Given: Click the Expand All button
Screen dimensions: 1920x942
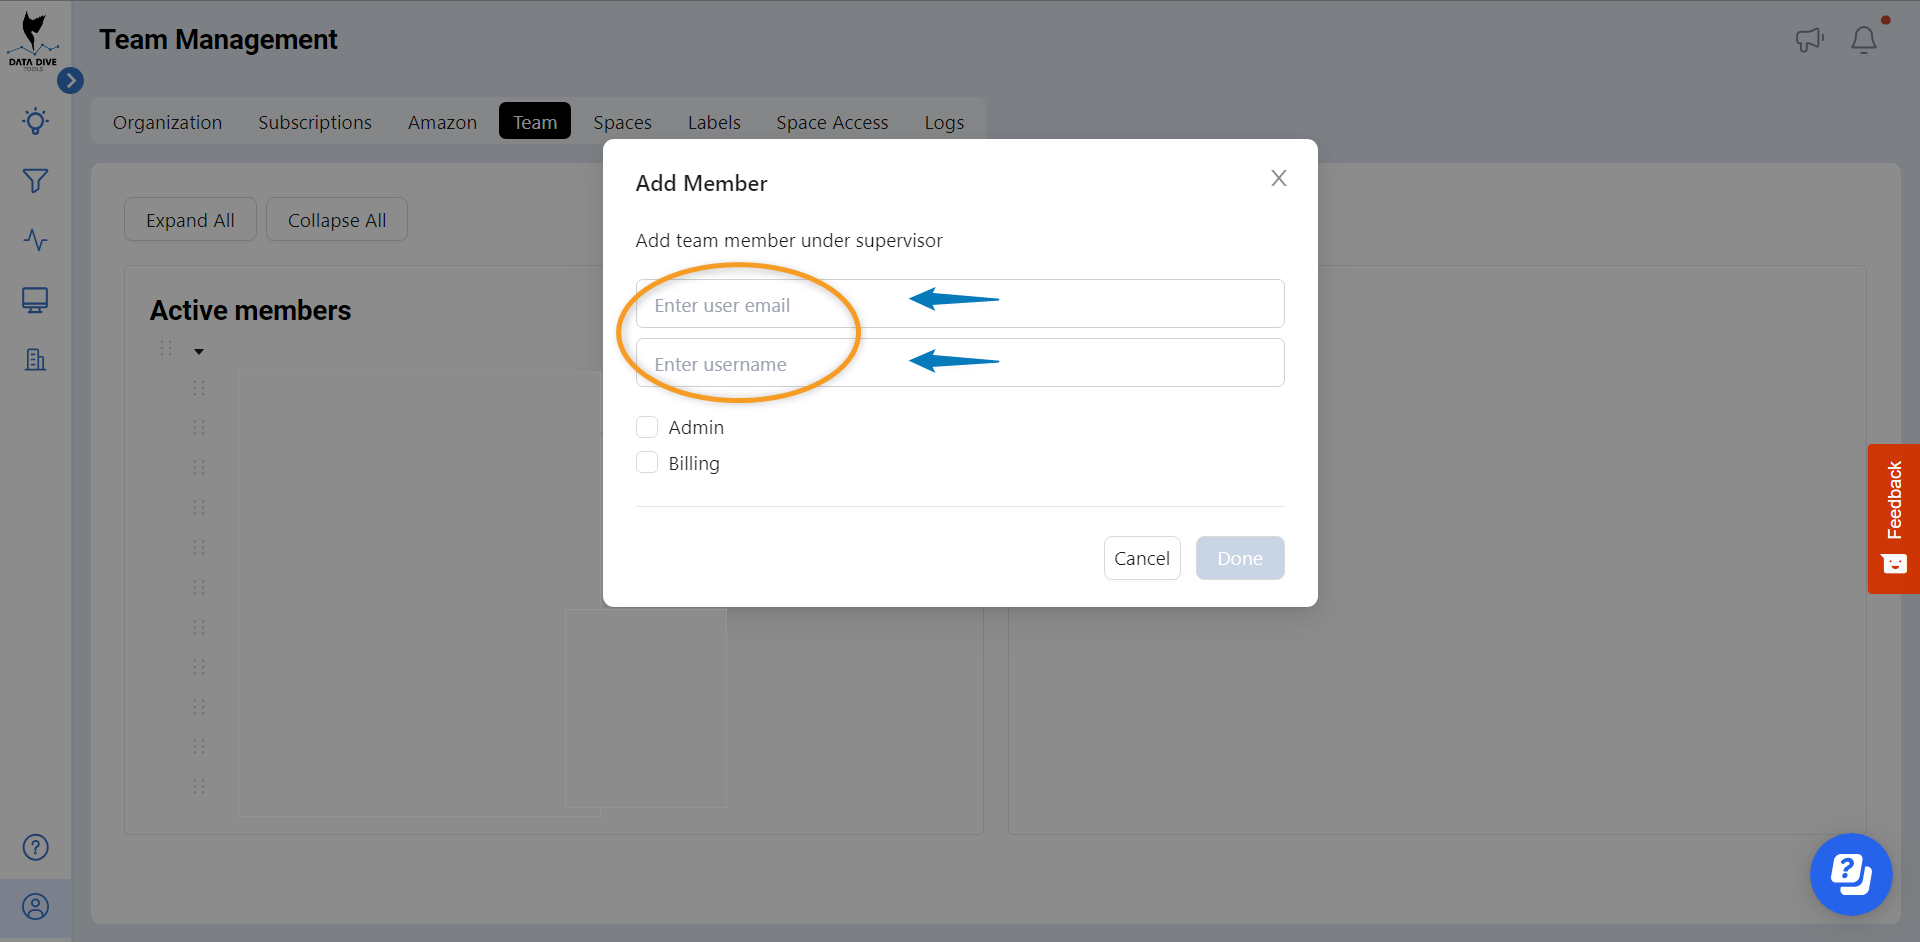Looking at the screenshot, I should [x=190, y=220].
